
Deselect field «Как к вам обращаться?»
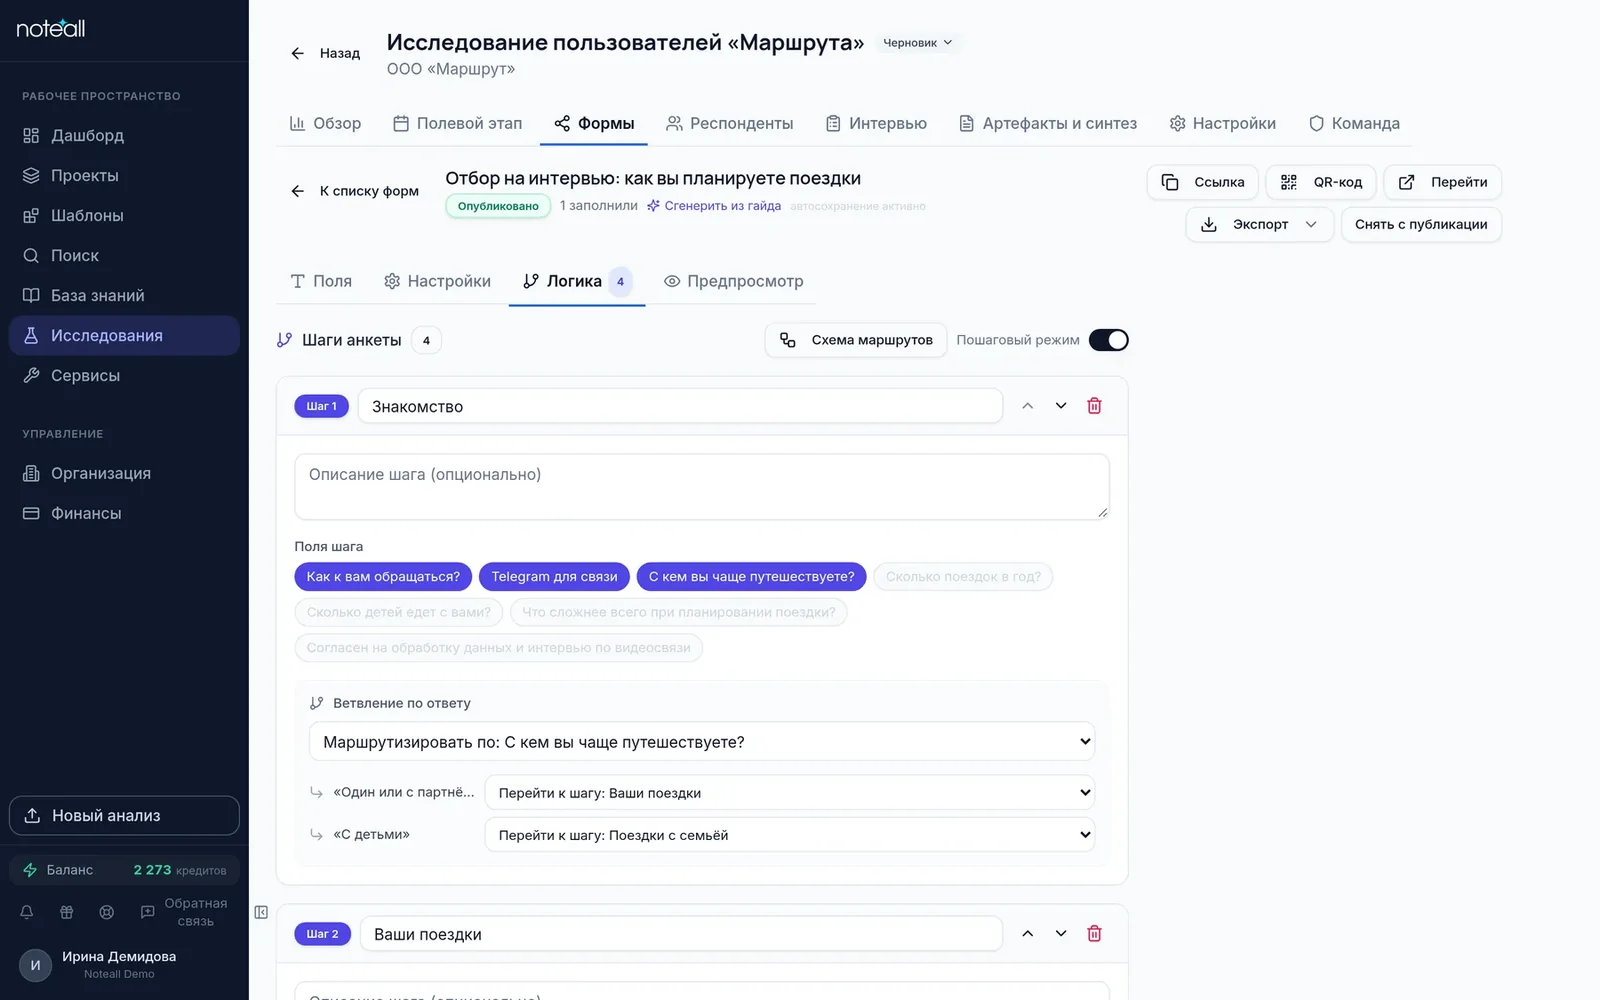[x=383, y=577]
